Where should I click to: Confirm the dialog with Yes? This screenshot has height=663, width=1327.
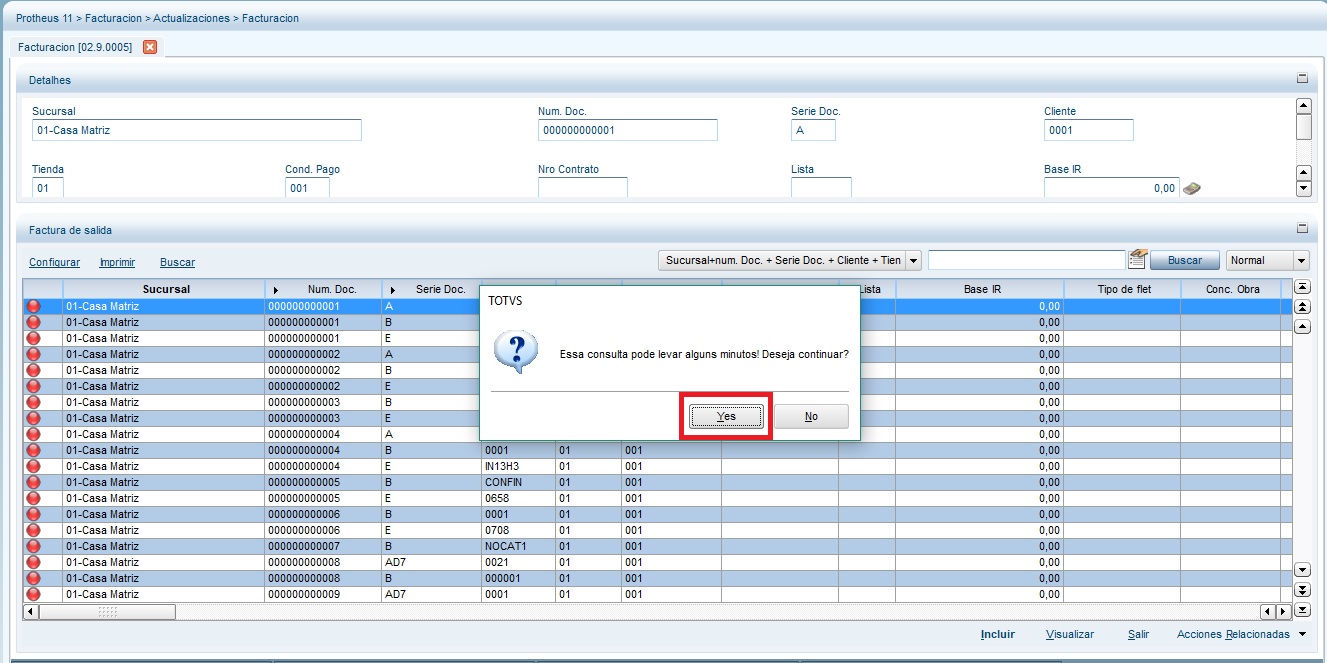tap(727, 416)
